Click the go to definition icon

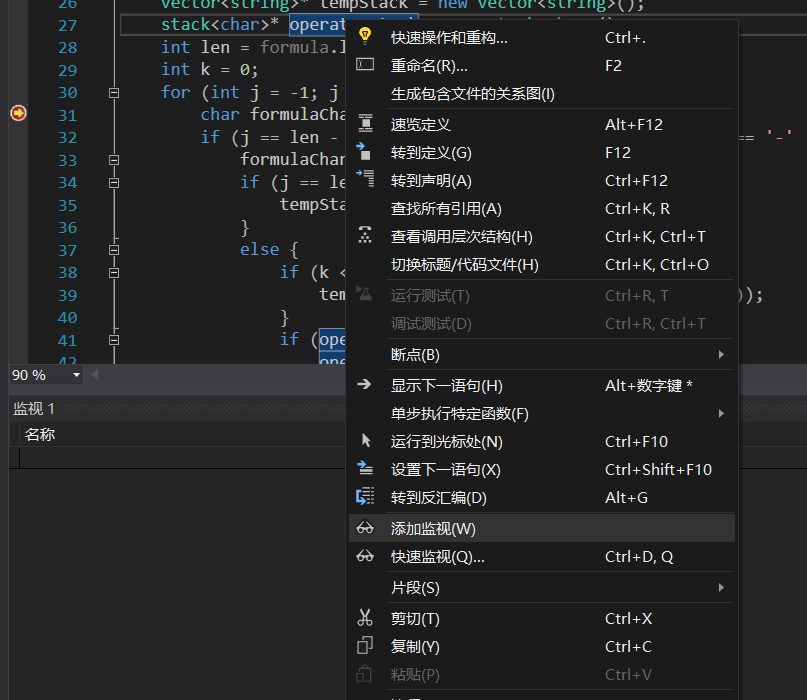363,151
